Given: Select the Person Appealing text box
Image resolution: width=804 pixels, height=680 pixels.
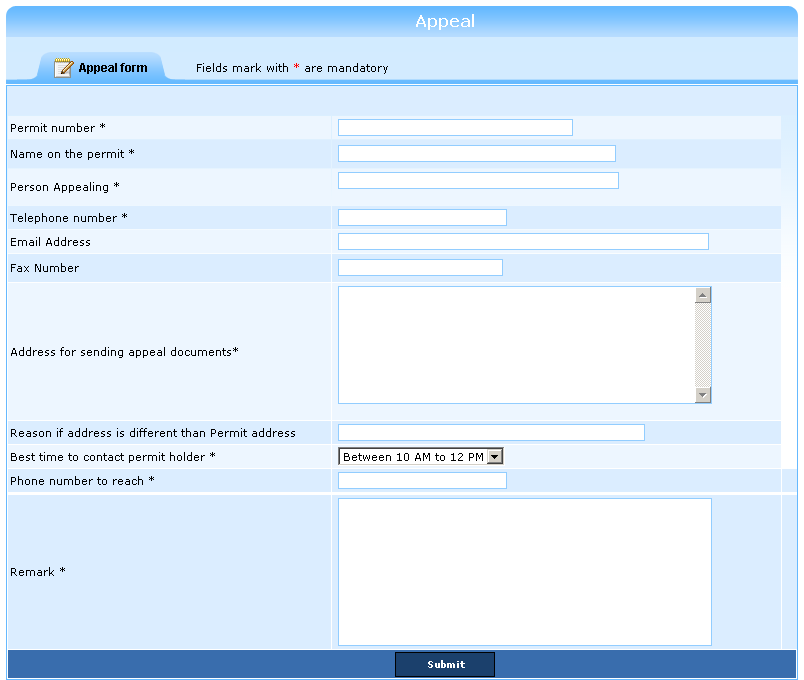Looking at the screenshot, I should pyautogui.click(x=478, y=180).
